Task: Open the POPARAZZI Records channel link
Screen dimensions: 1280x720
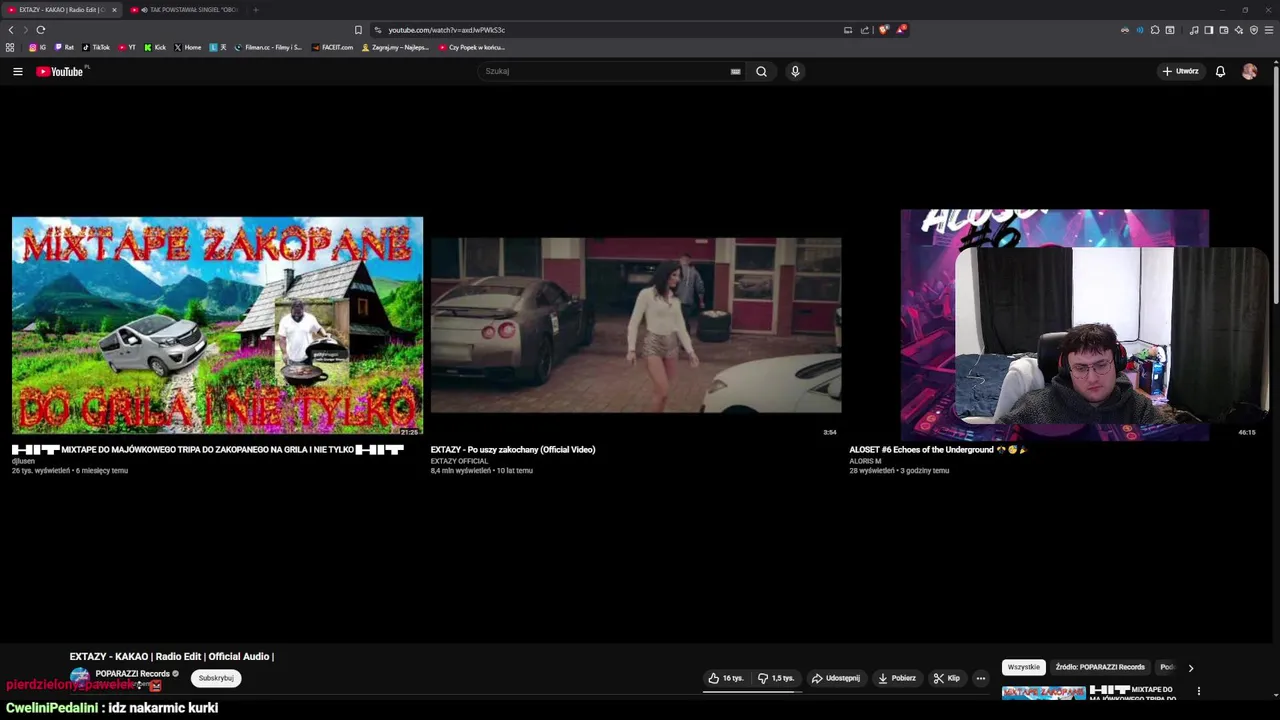Action: (132, 674)
